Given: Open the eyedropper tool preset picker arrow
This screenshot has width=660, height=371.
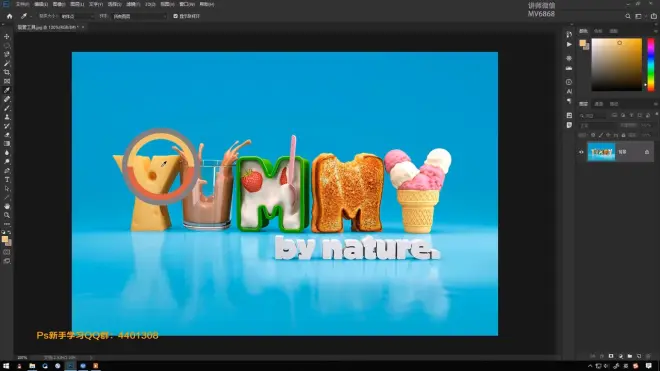Looking at the screenshot, I should click(30, 16).
